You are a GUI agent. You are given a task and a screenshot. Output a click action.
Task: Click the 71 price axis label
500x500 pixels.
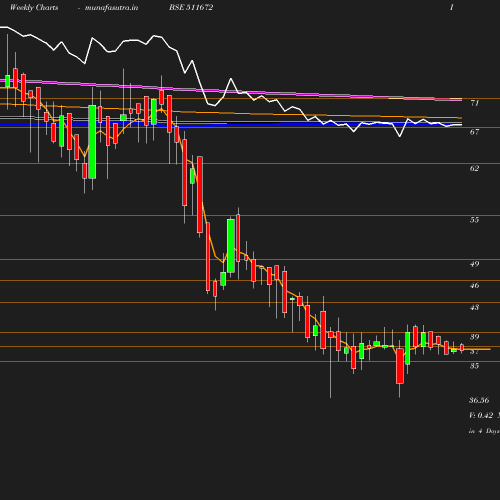tap(475, 103)
